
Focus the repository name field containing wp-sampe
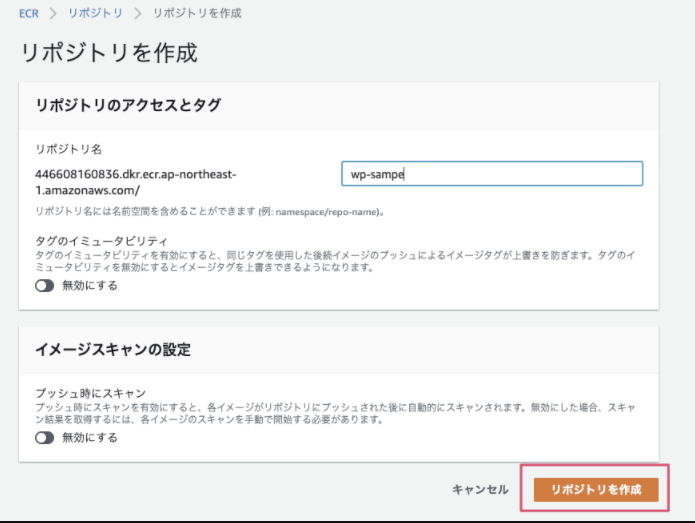pos(491,174)
